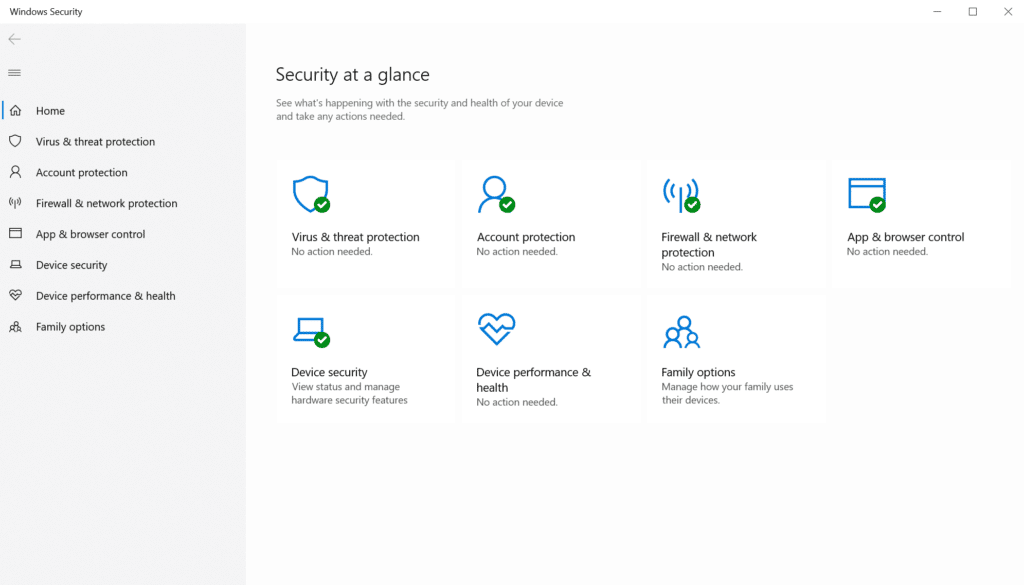Click the heart icon beside Device performance & health

(16, 295)
